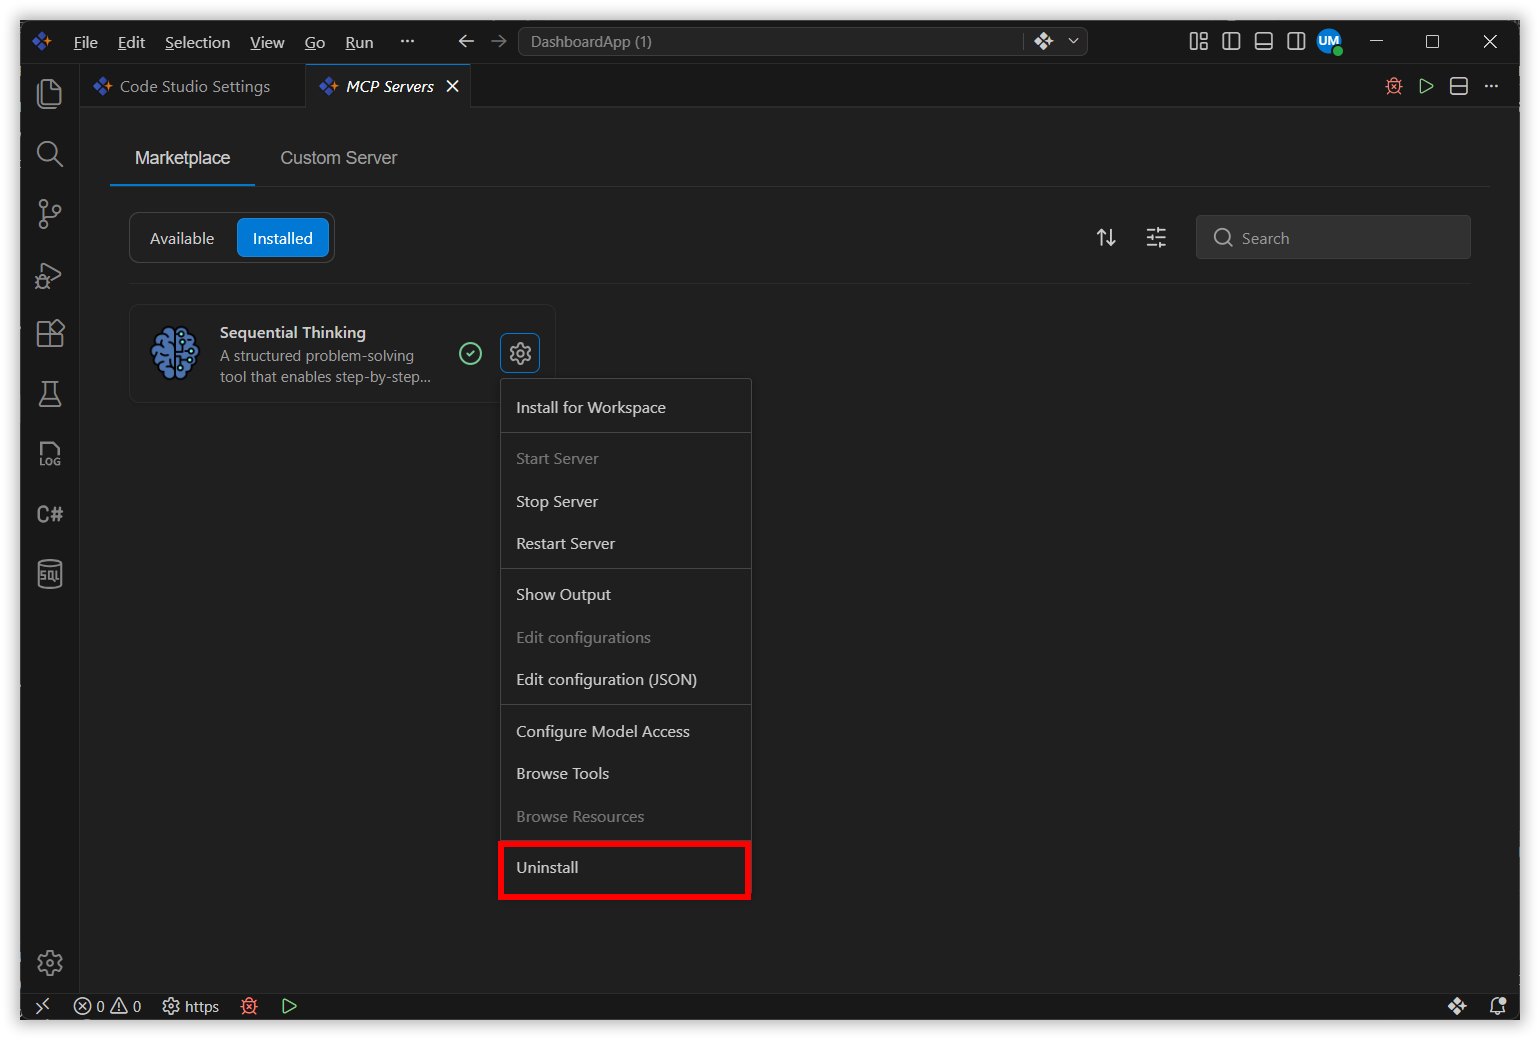1540x1040 pixels.
Task: Open the File menu
Action: [x=86, y=42]
